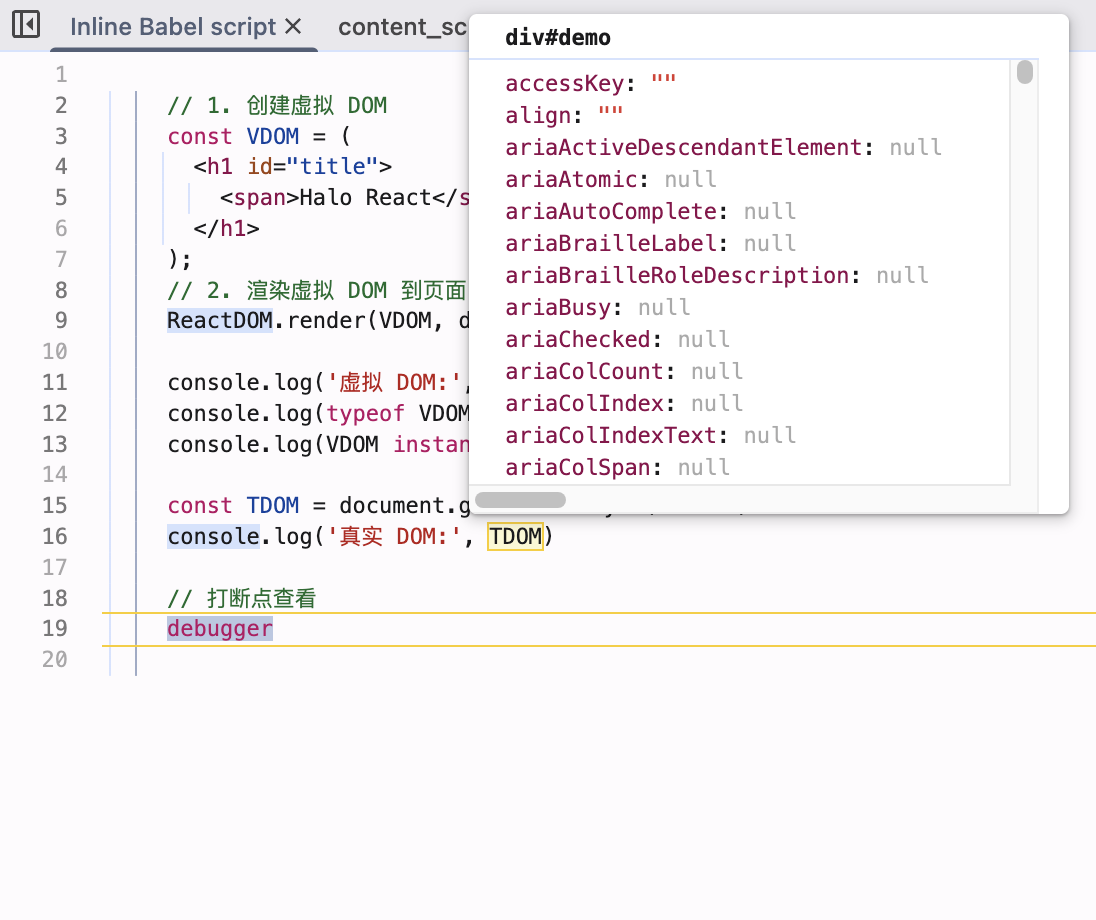Viewport: 1096px width, 920px height.
Task: Toggle the navigator sidebar panel icon
Action: tap(26, 25)
